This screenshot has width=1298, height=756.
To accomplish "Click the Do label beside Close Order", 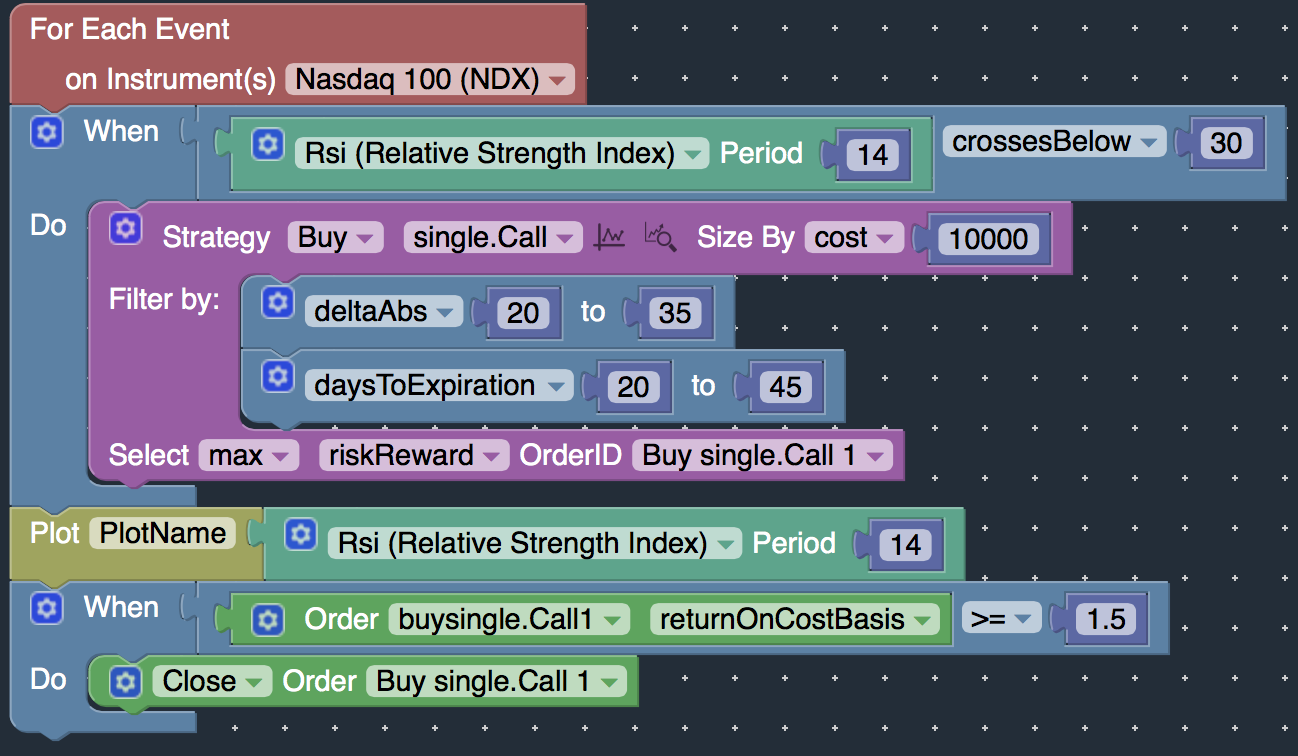I will [x=48, y=679].
